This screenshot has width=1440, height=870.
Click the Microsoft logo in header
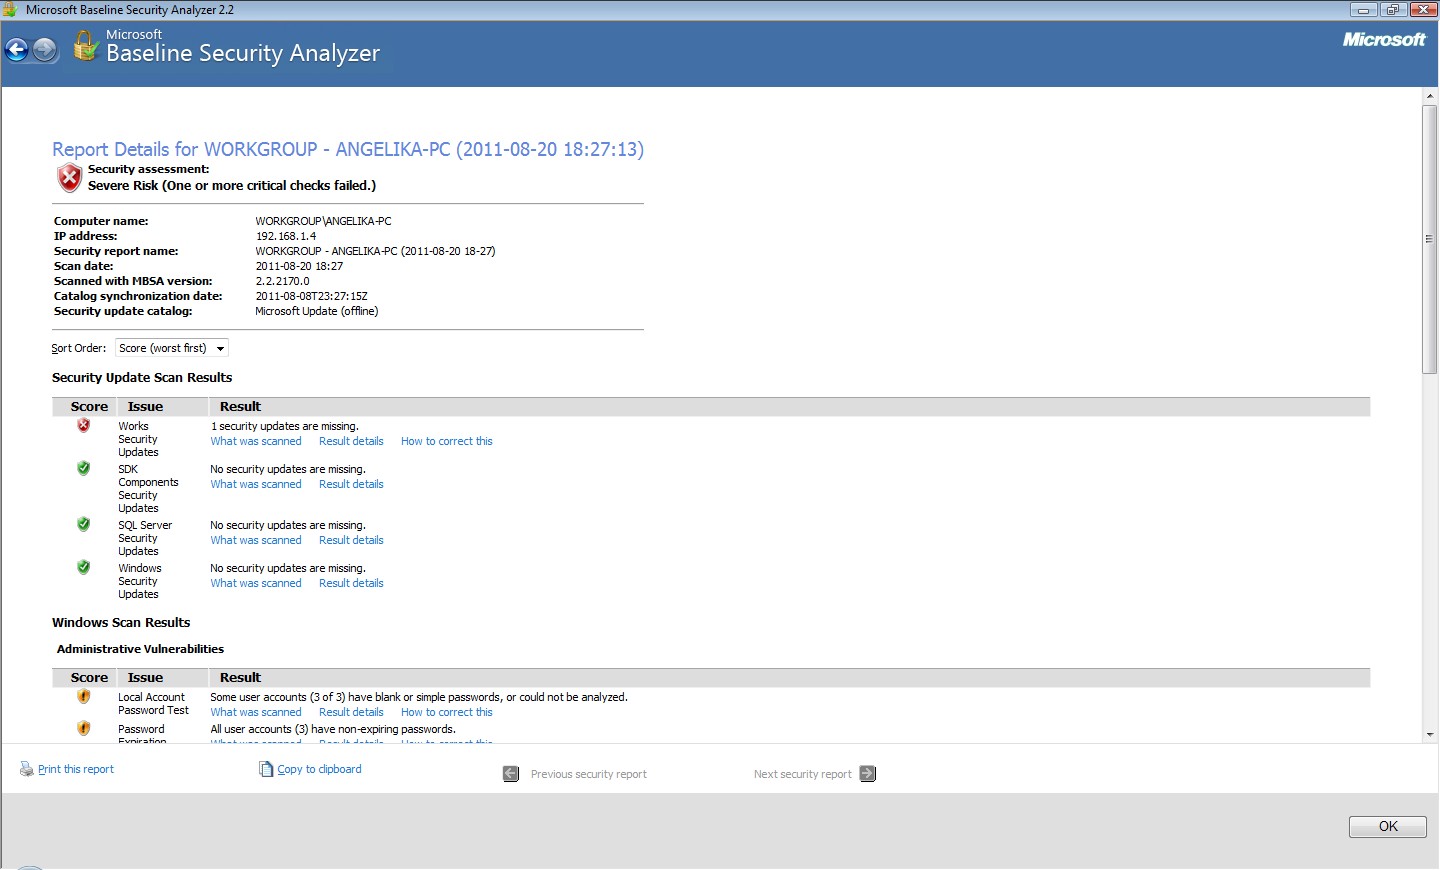pyautogui.click(x=1384, y=40)
